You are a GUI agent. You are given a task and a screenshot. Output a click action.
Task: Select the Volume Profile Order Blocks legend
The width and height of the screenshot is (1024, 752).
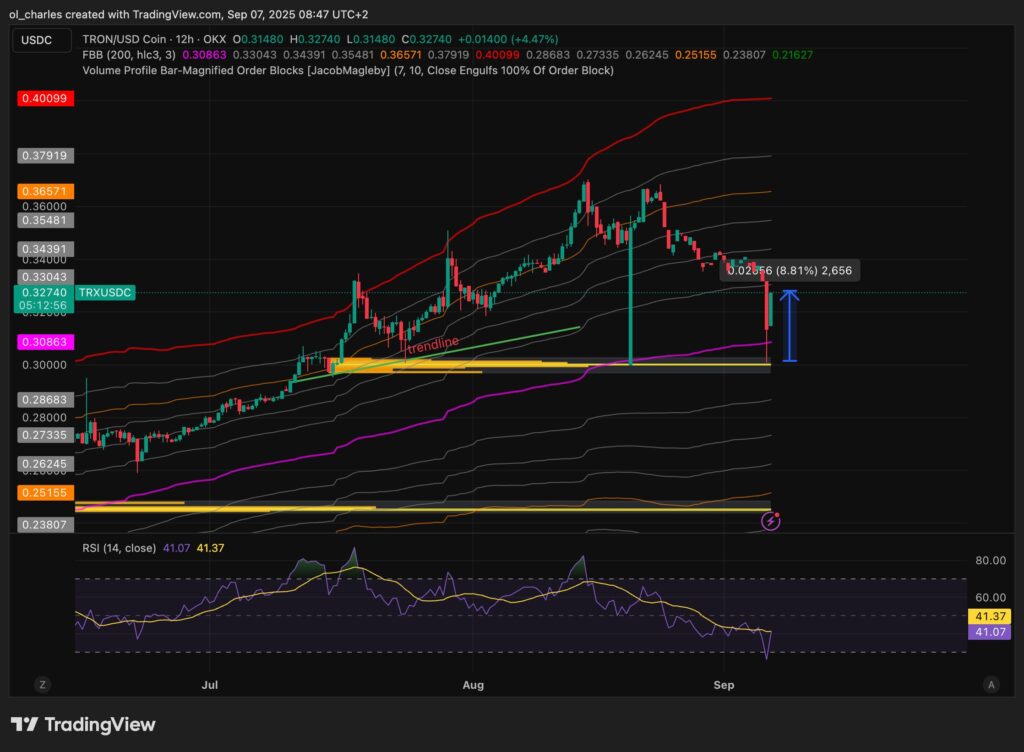pyautogui.click(x=347, y=70)
